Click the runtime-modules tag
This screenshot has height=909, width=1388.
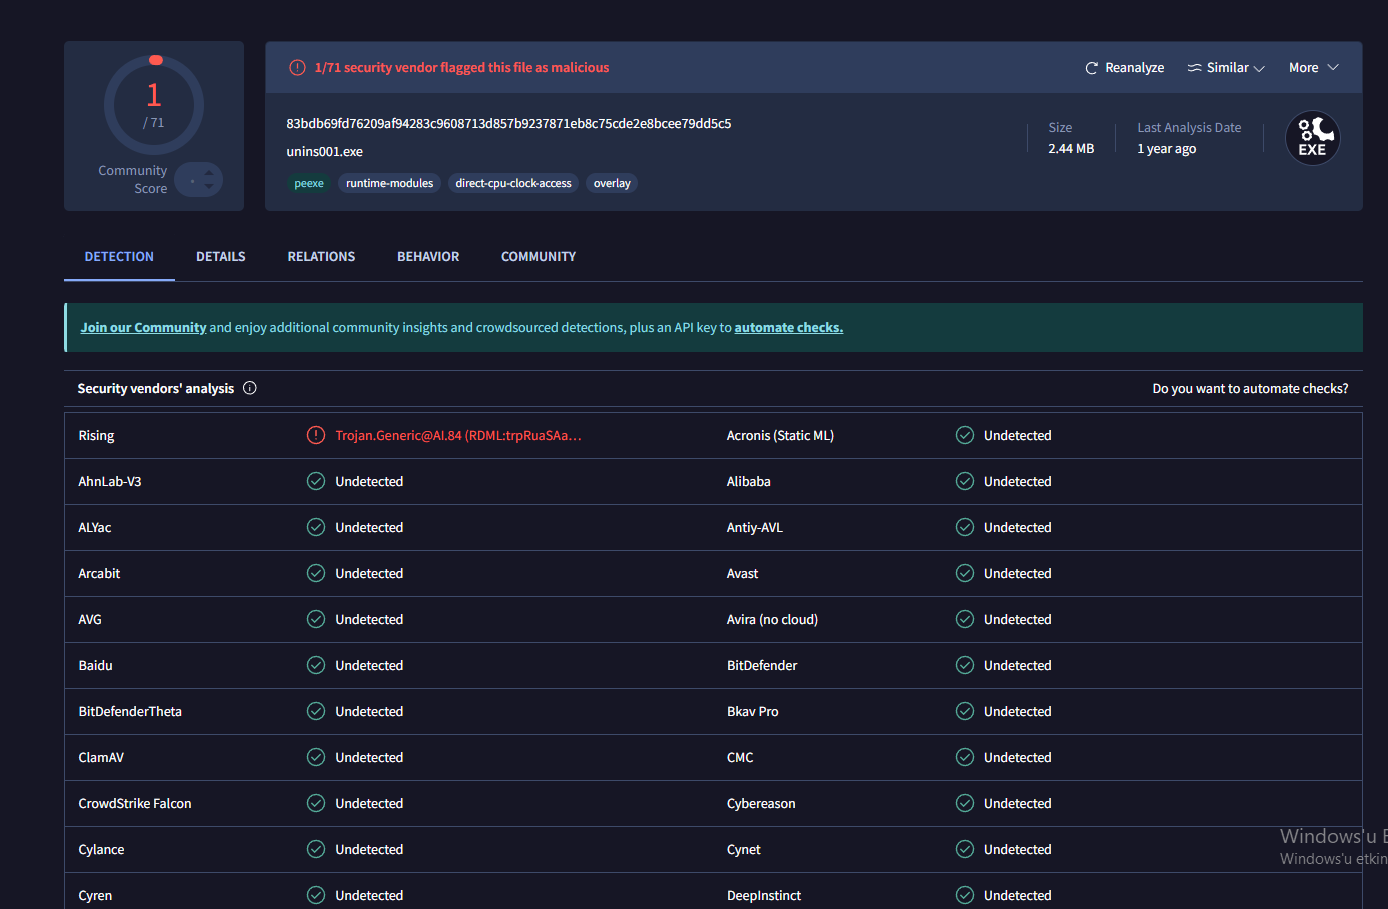(390, 183)
